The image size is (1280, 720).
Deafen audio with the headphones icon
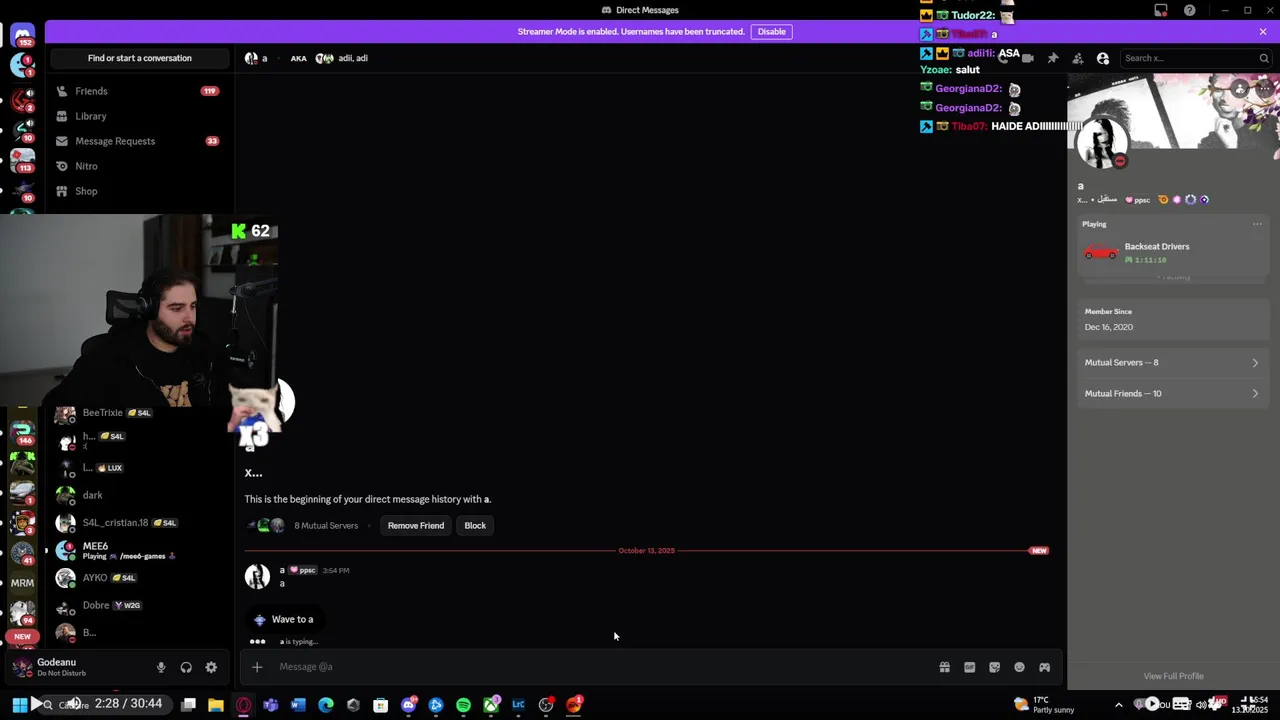[186, 667]
